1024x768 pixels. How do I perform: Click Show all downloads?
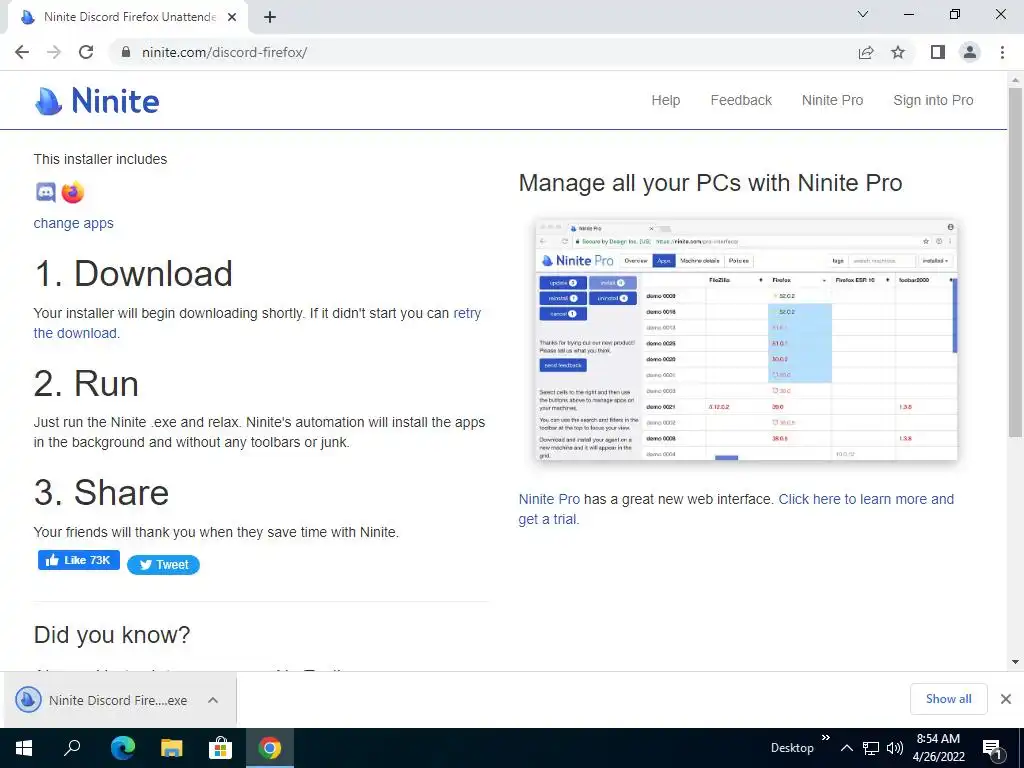[x=948, y=699]
